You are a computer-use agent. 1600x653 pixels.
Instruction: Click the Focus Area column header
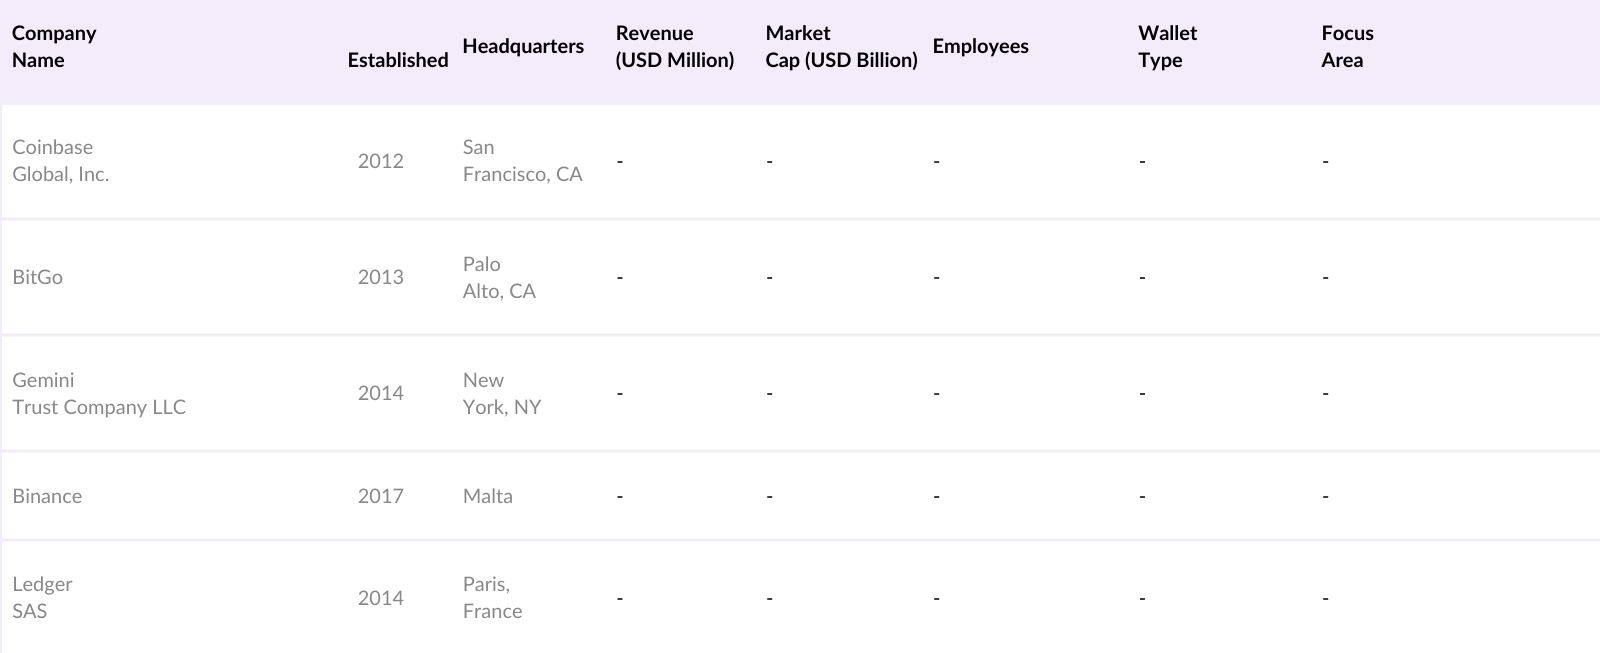1347,46
